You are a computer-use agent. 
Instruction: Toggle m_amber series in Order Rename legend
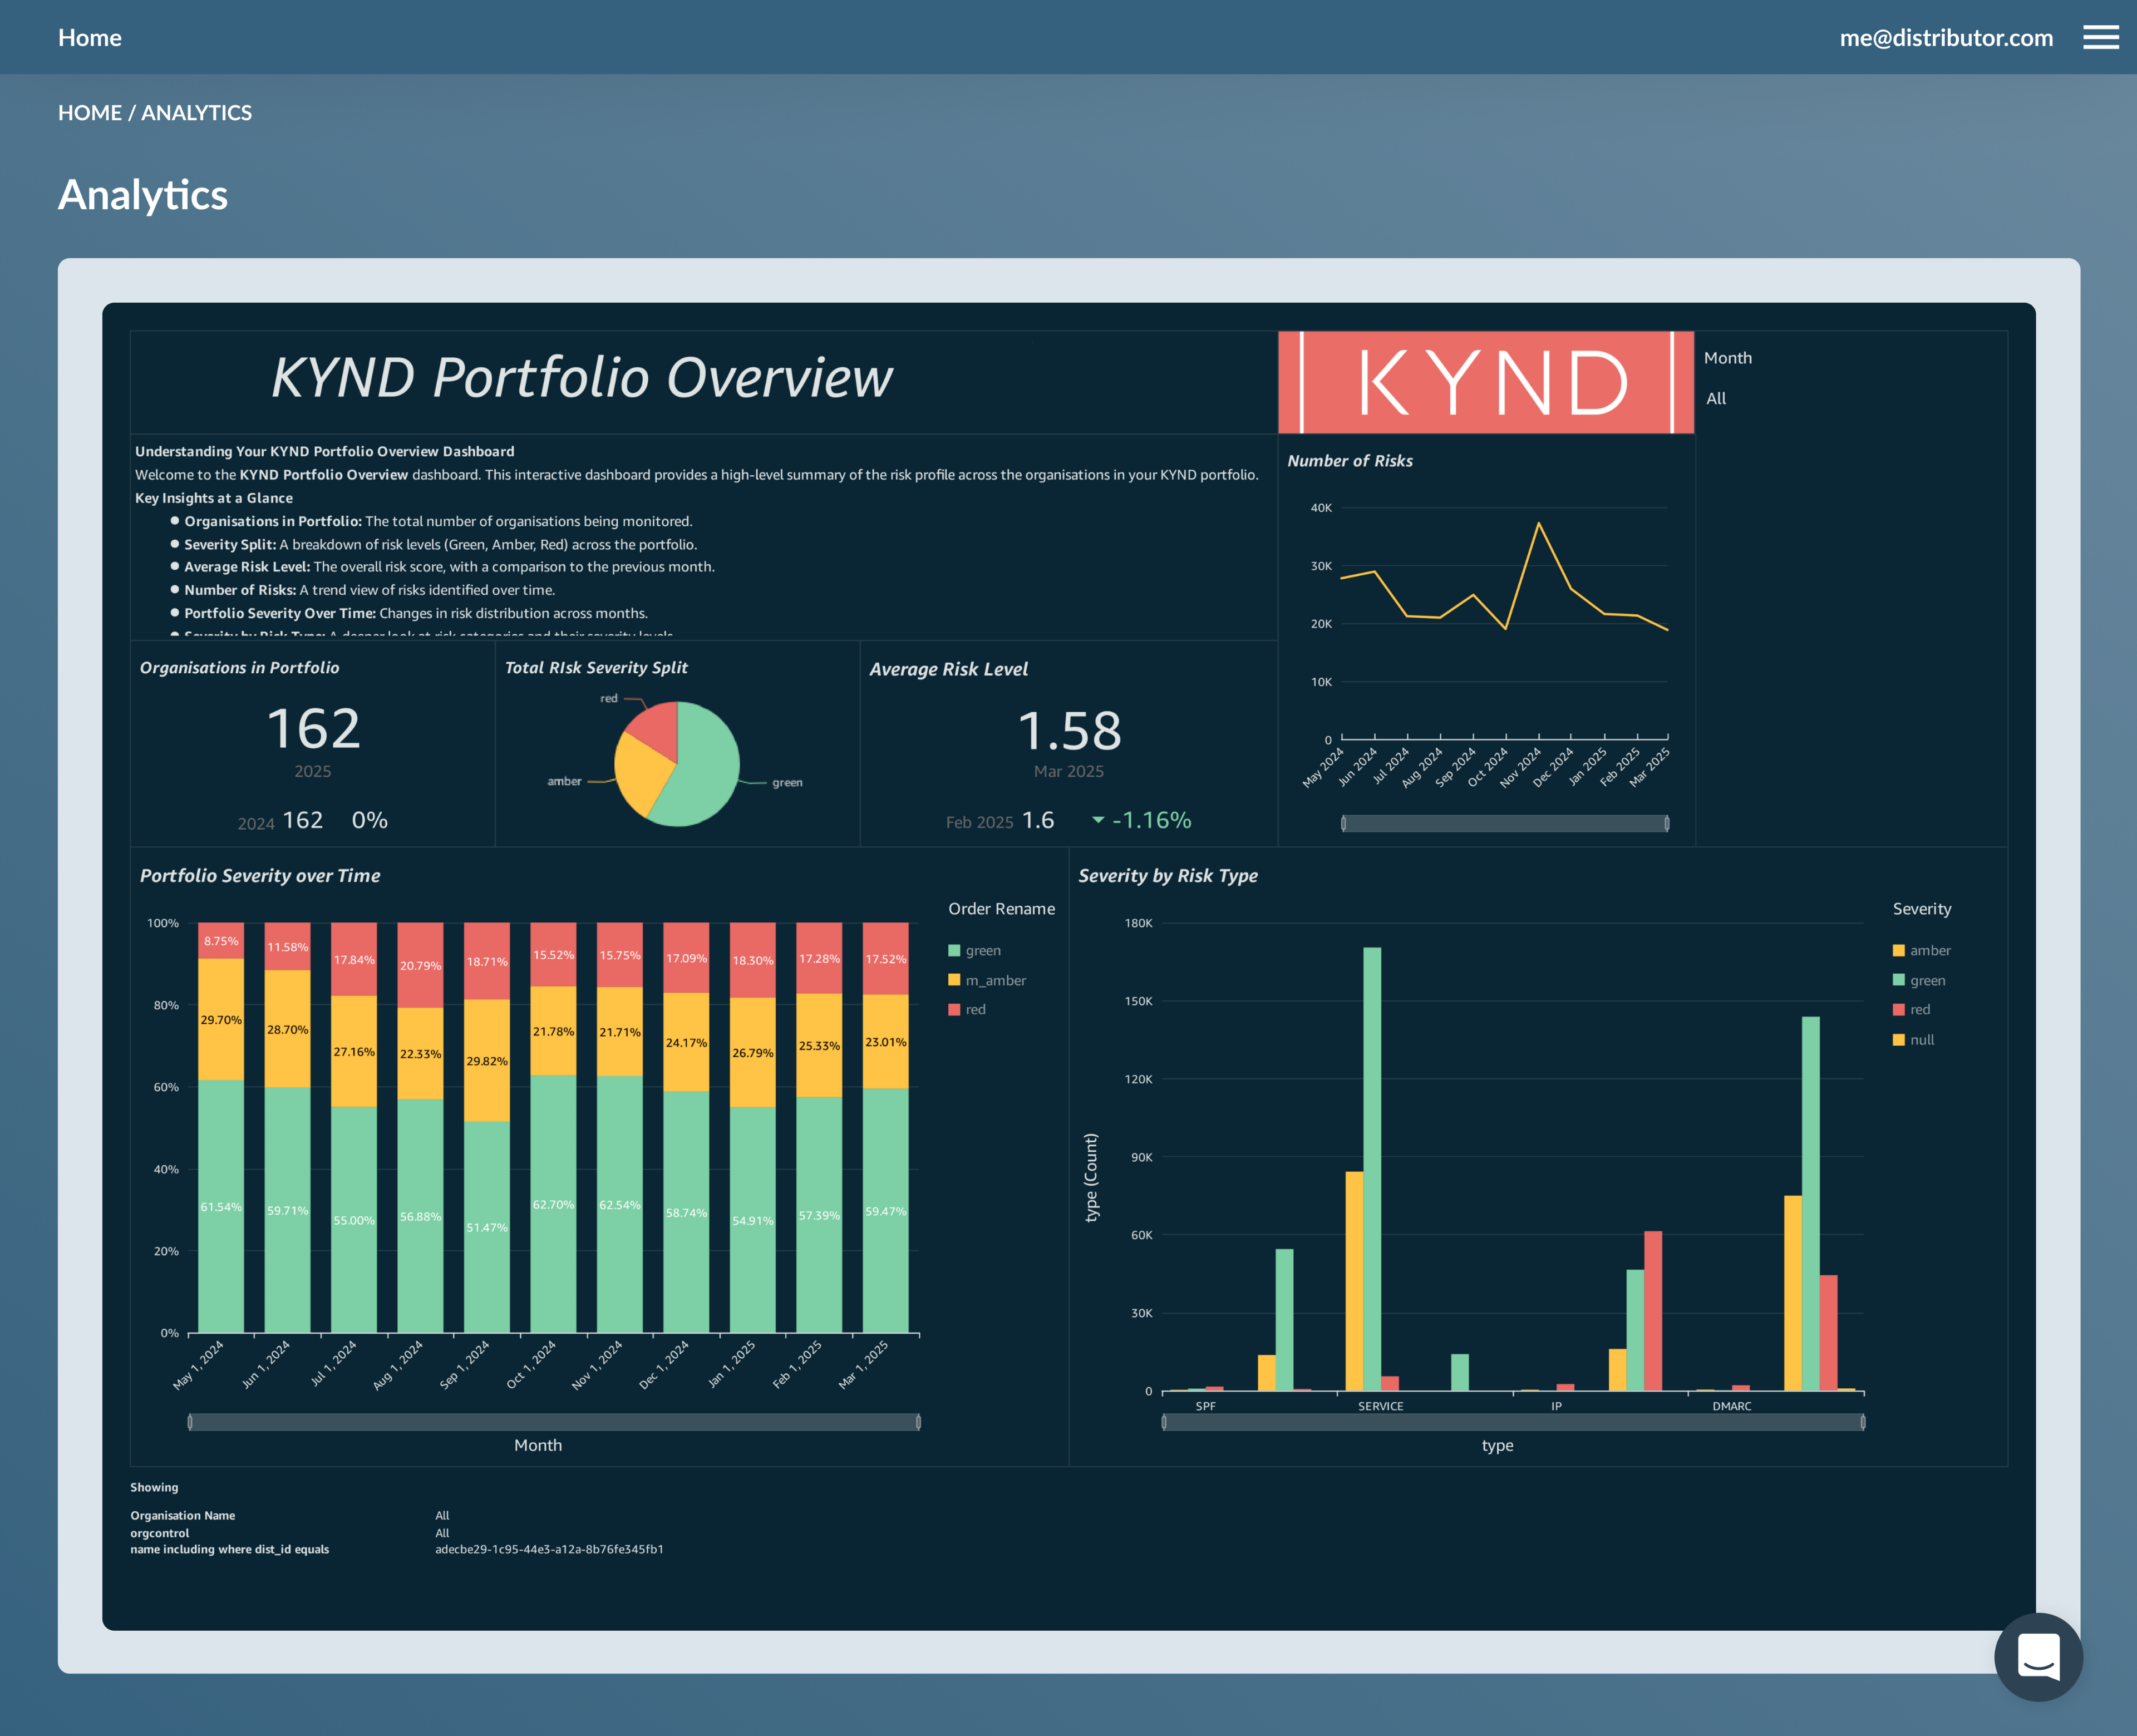994,980
